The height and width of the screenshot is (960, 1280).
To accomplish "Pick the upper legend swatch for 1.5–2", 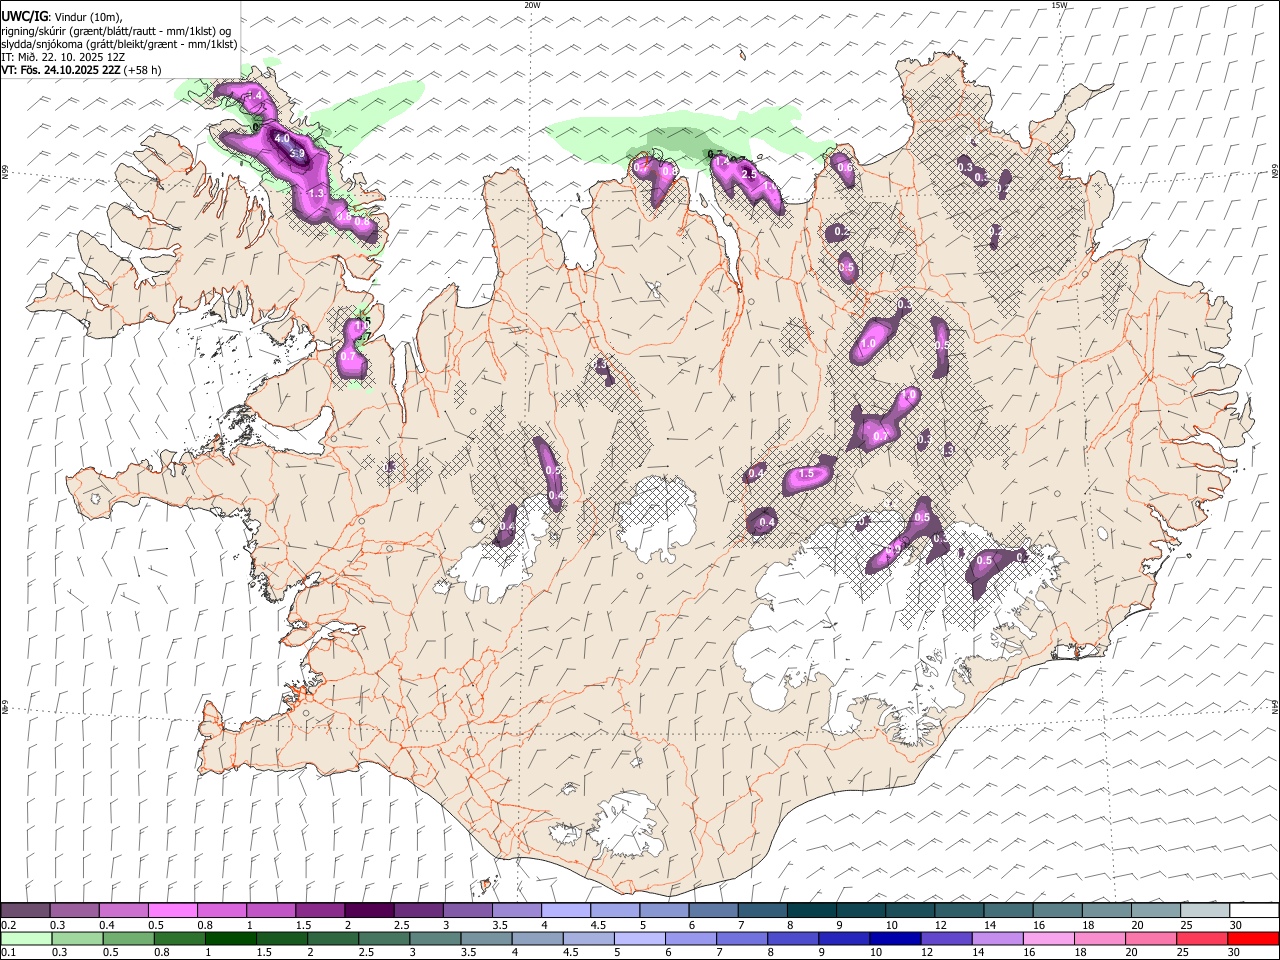I will (320, 911).
